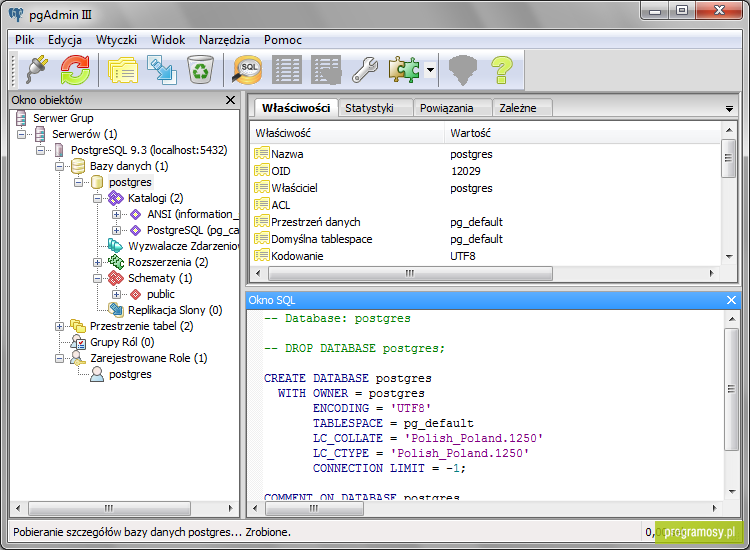Viewport: 750px width, 550px height.
Task: Click the Grupy Ról group icon
Action: point(78,342)
